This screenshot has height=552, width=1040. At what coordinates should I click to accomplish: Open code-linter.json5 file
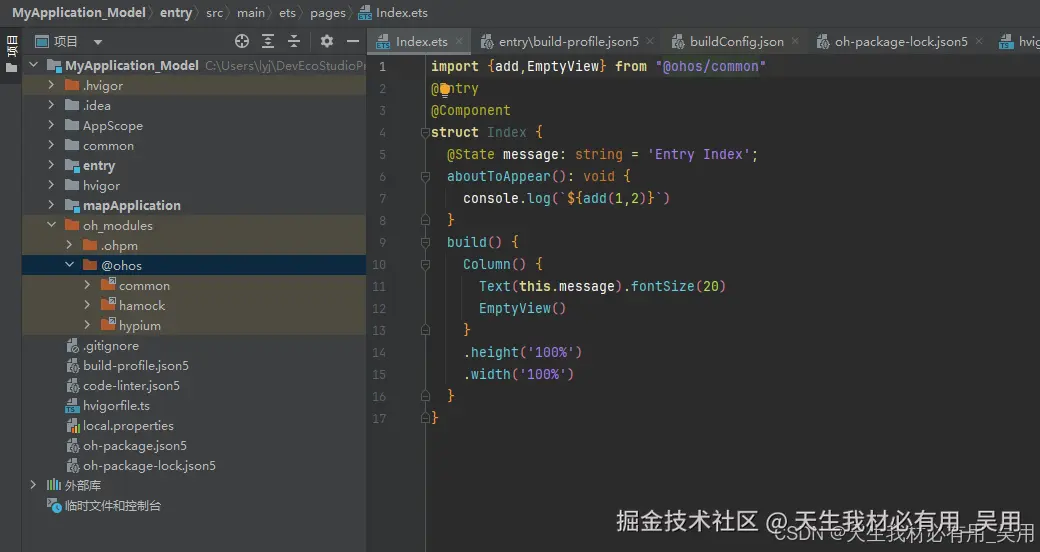[x=131, y=385]
